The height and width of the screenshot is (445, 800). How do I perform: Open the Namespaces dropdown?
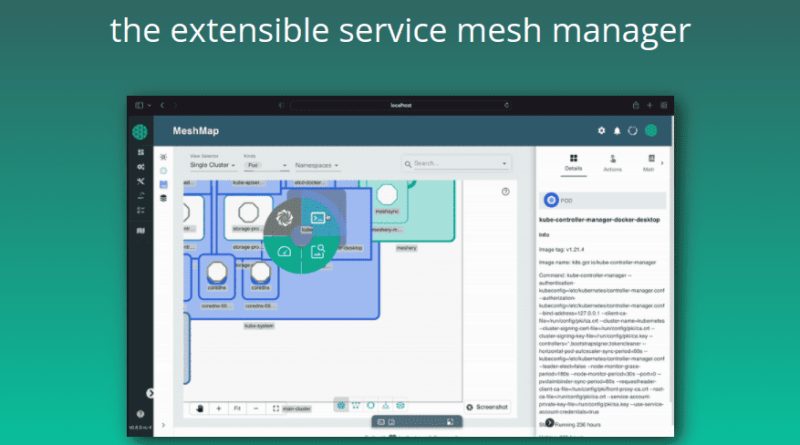click(317, 165)
